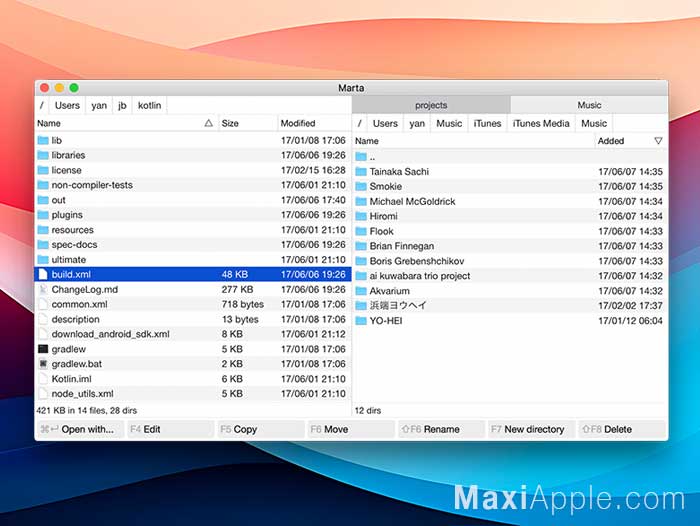The width and height of the screenshot is (700, 526).
Task: Click the Hiromi folder icon
Action: coord(361,216)
